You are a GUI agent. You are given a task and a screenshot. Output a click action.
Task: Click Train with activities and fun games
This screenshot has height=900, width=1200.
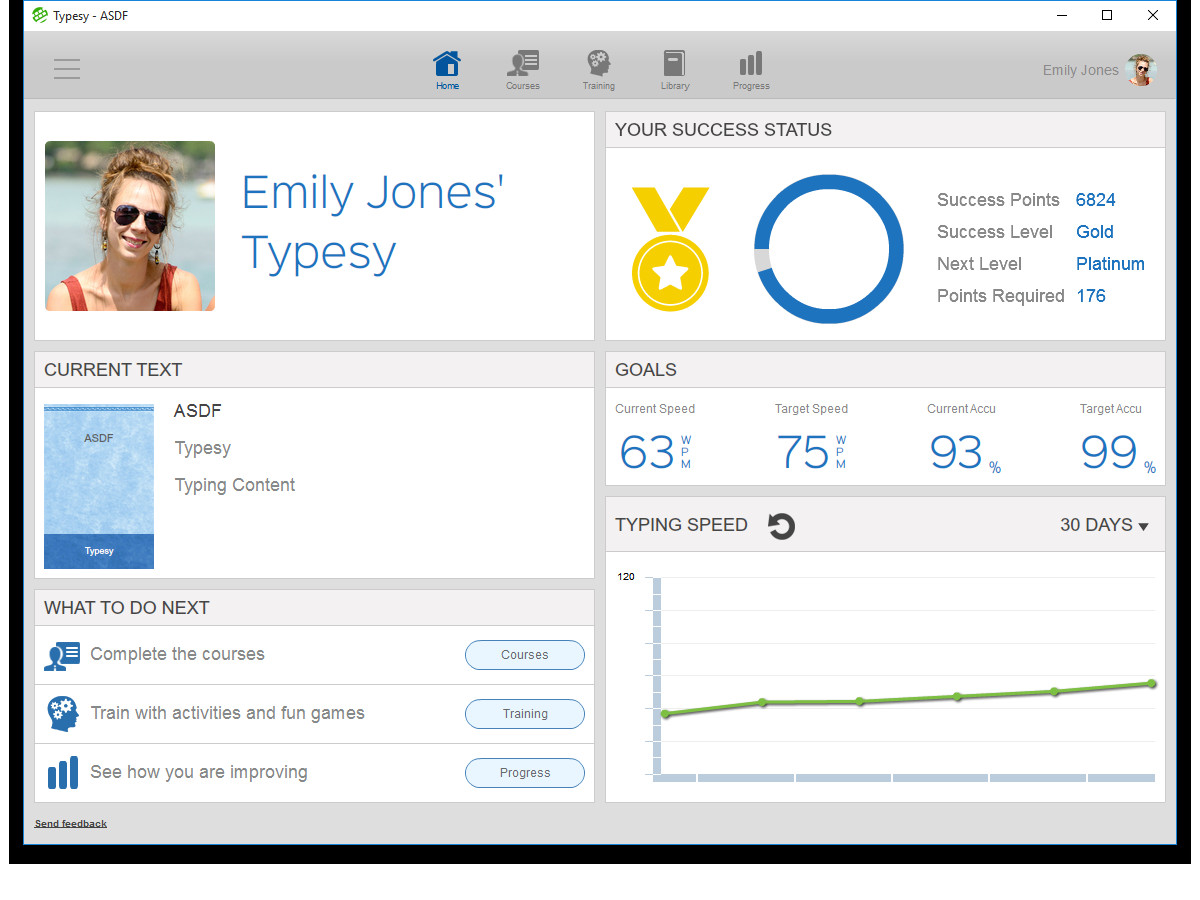228,713
